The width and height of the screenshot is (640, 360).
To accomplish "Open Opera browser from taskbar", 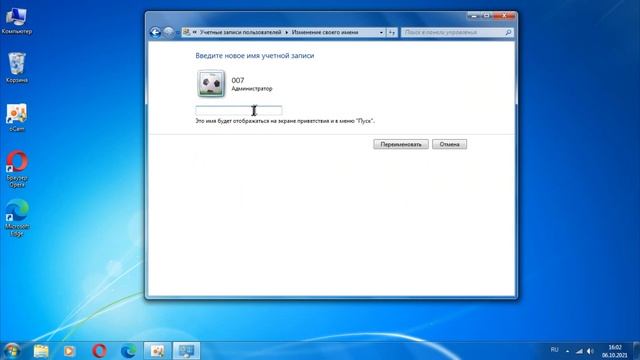I will pos(99,351).
